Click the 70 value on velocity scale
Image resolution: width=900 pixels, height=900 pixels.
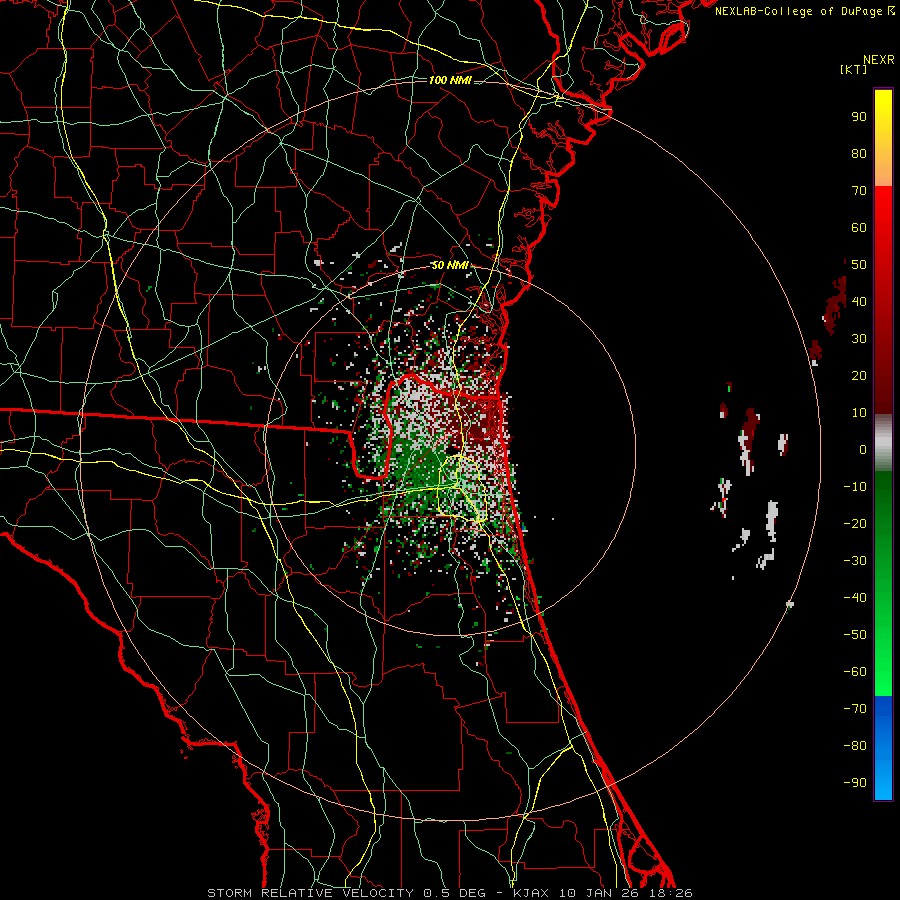coord(859,191)
